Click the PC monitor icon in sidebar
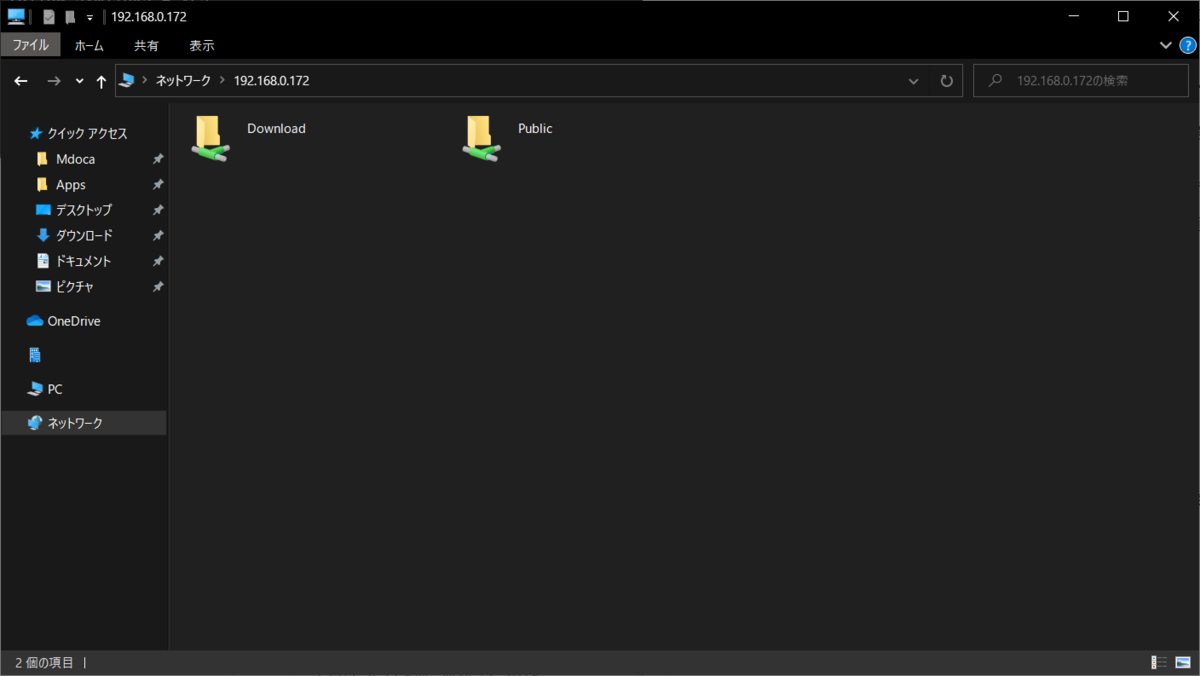Viewport: 1200px width, 676px height. [35, 389]
